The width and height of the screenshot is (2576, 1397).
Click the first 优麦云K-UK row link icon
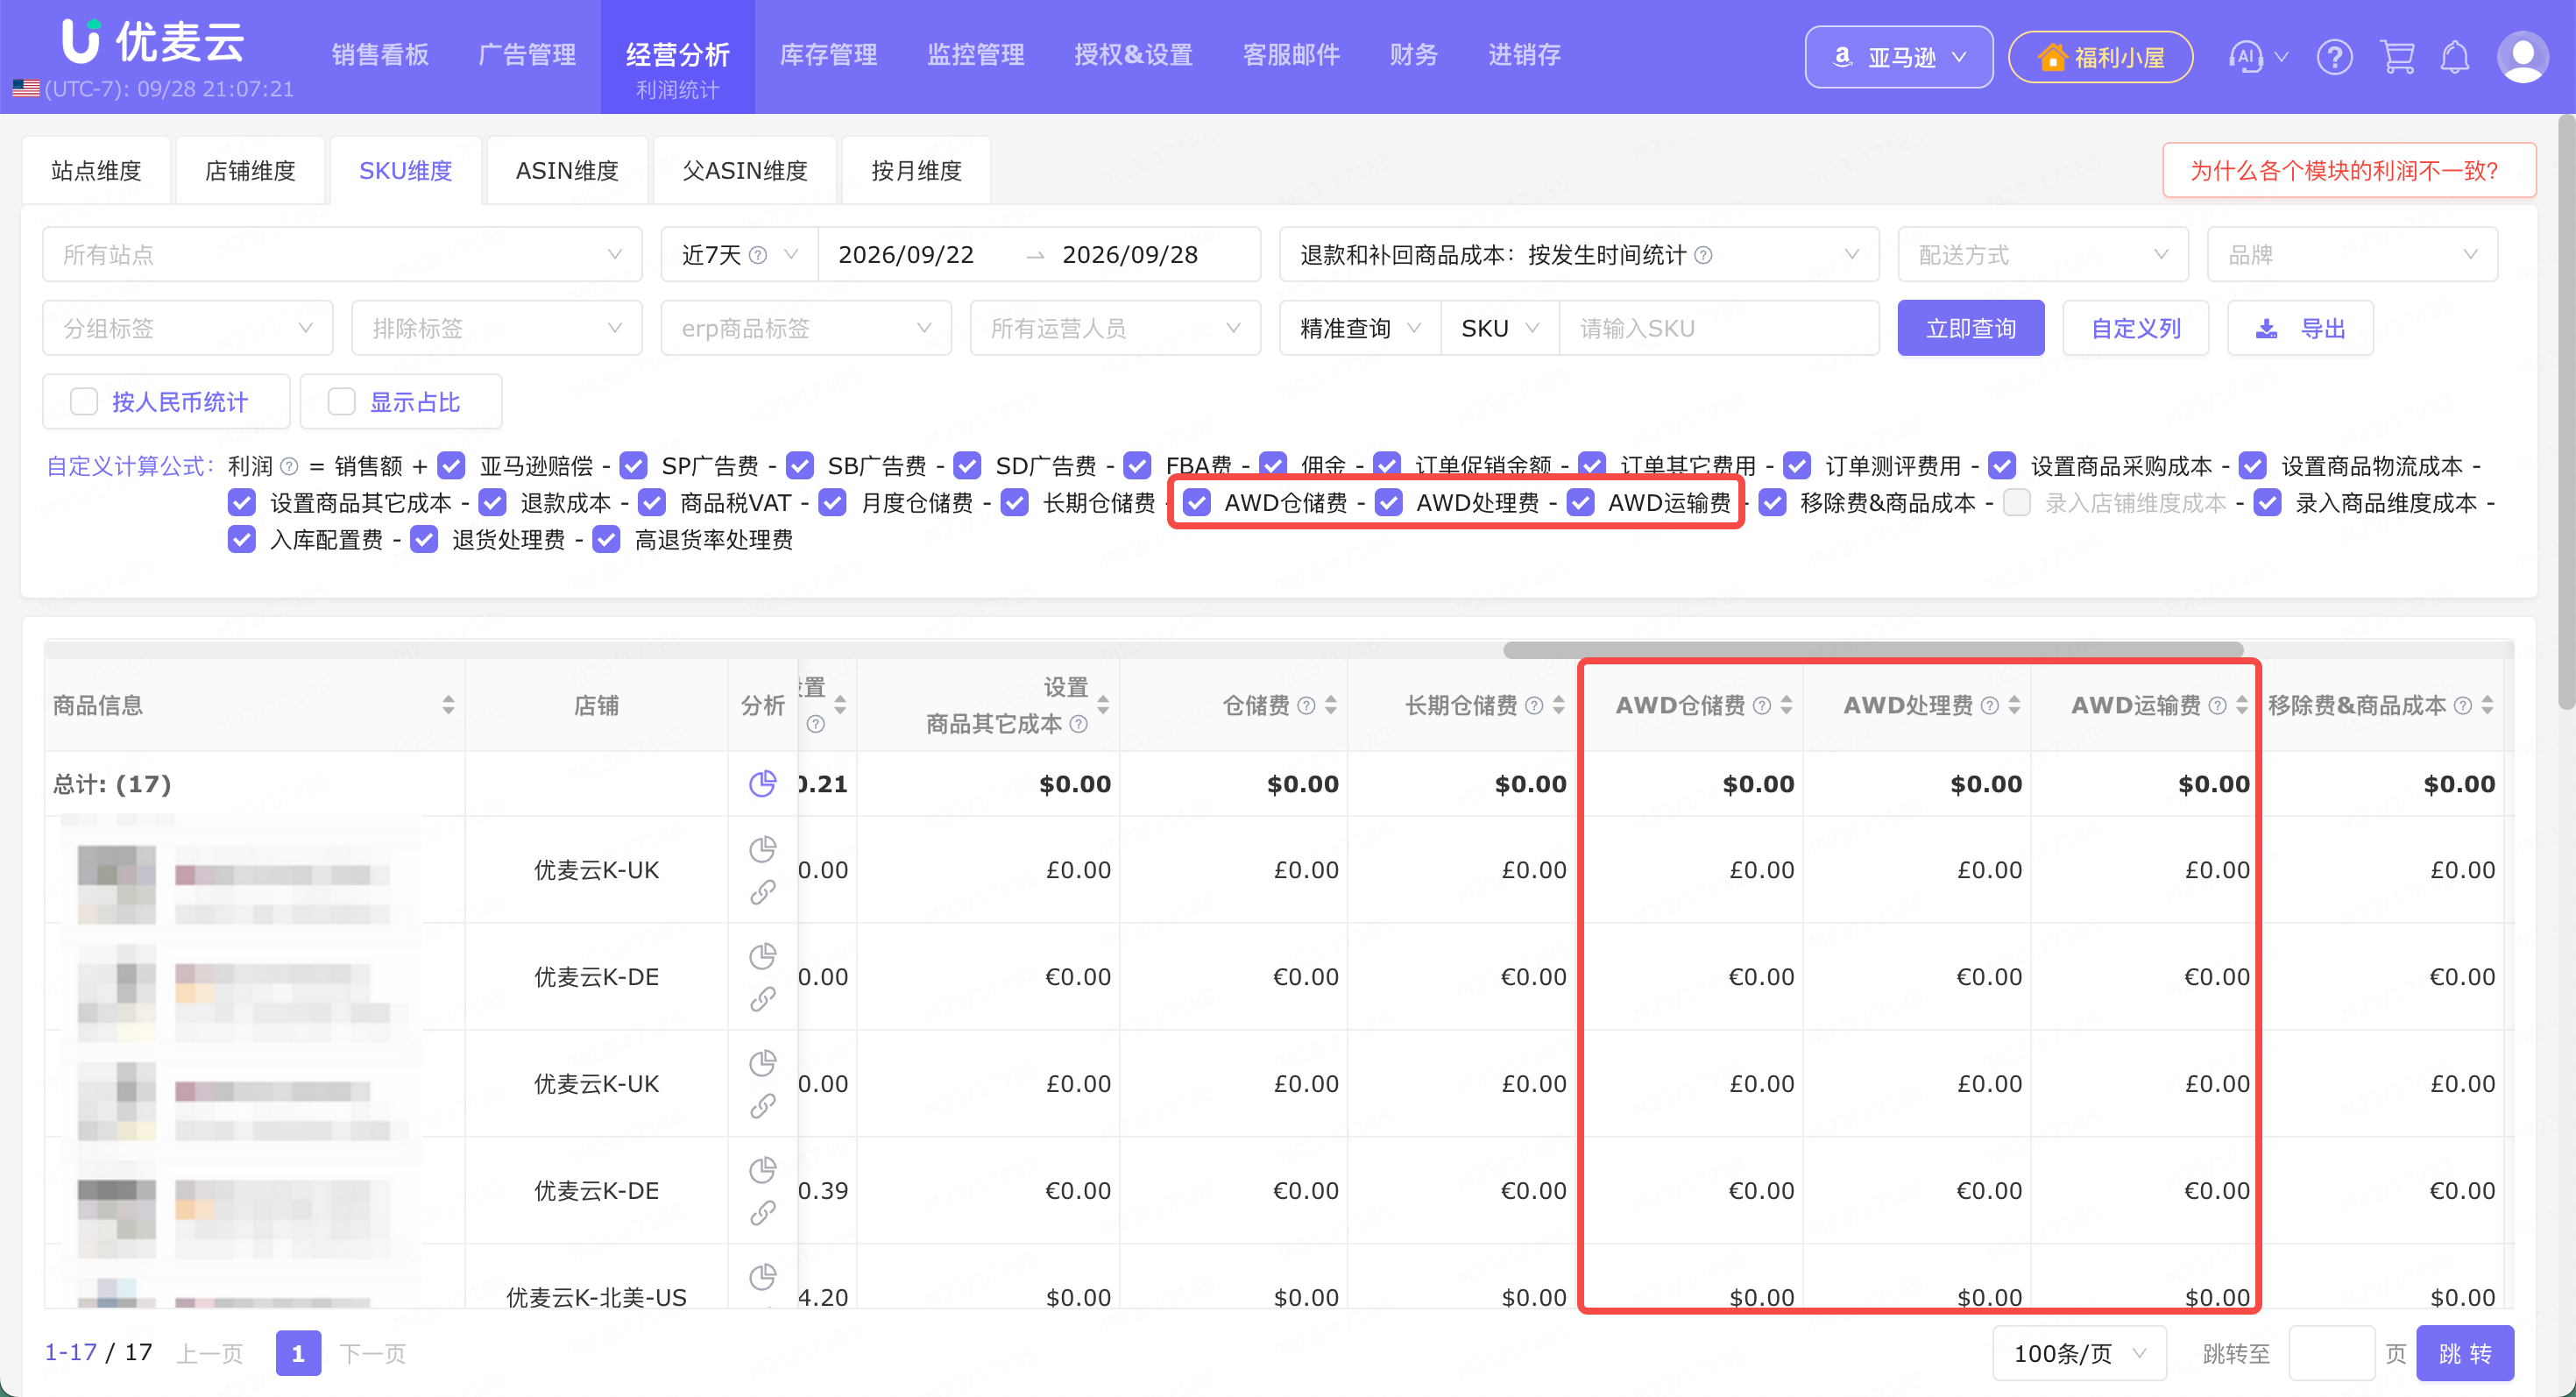pyautogui.click(x=763, y=892)
